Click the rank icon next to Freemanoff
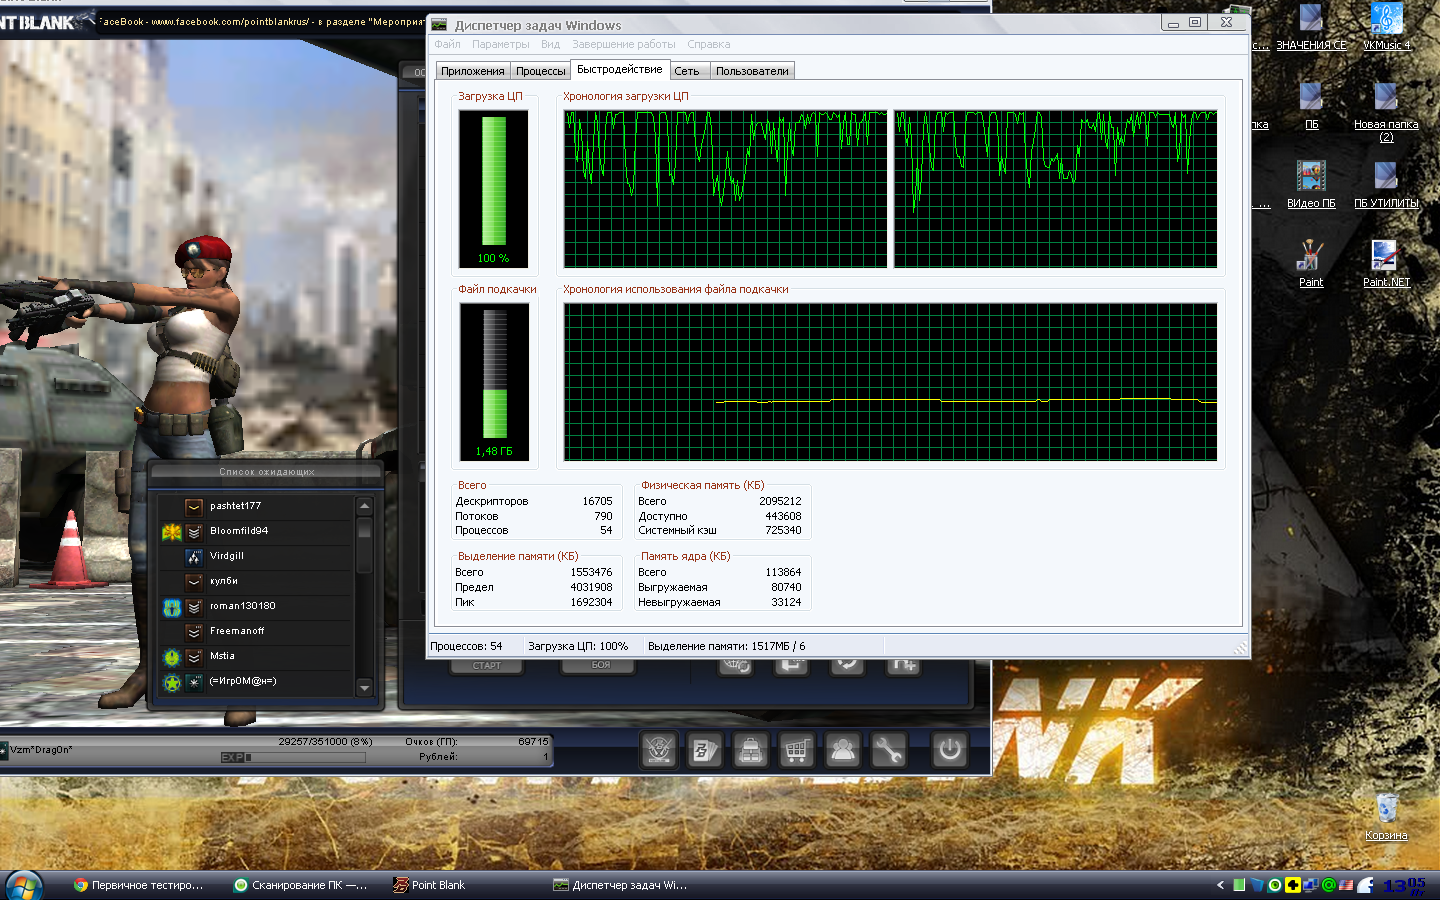Screen dimensions: 1440x900 [x=194, y=632]
